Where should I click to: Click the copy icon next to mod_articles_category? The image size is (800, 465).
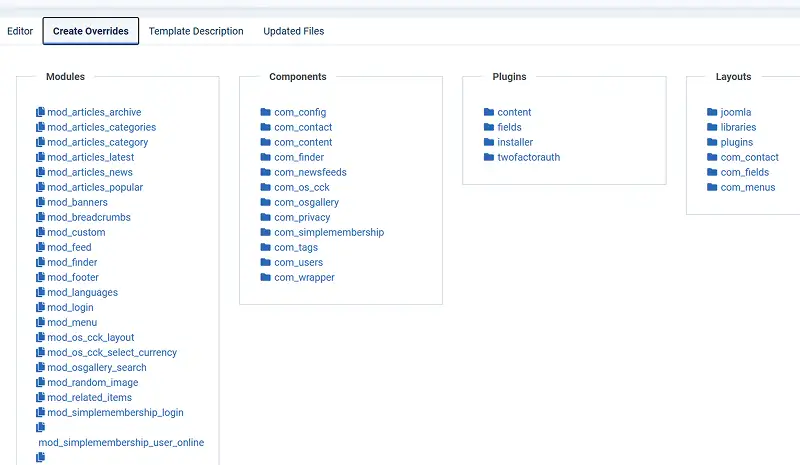pos(40,142)
